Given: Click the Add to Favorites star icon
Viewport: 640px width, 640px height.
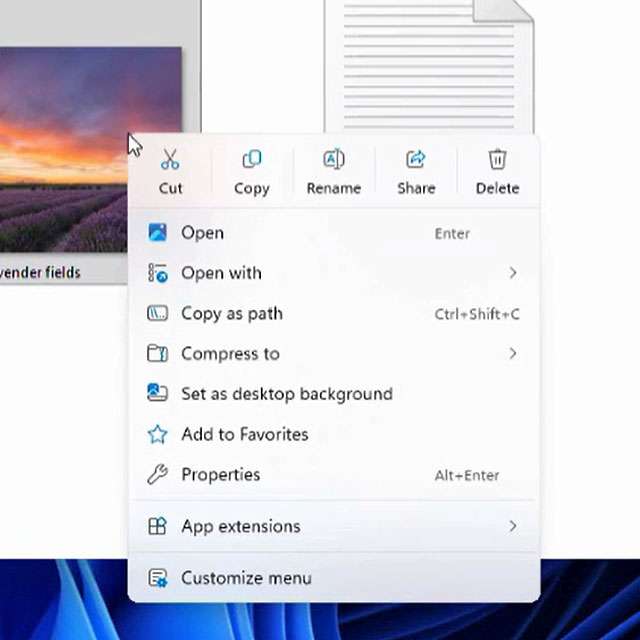Looking at the screenshot, I should (158, 434).
